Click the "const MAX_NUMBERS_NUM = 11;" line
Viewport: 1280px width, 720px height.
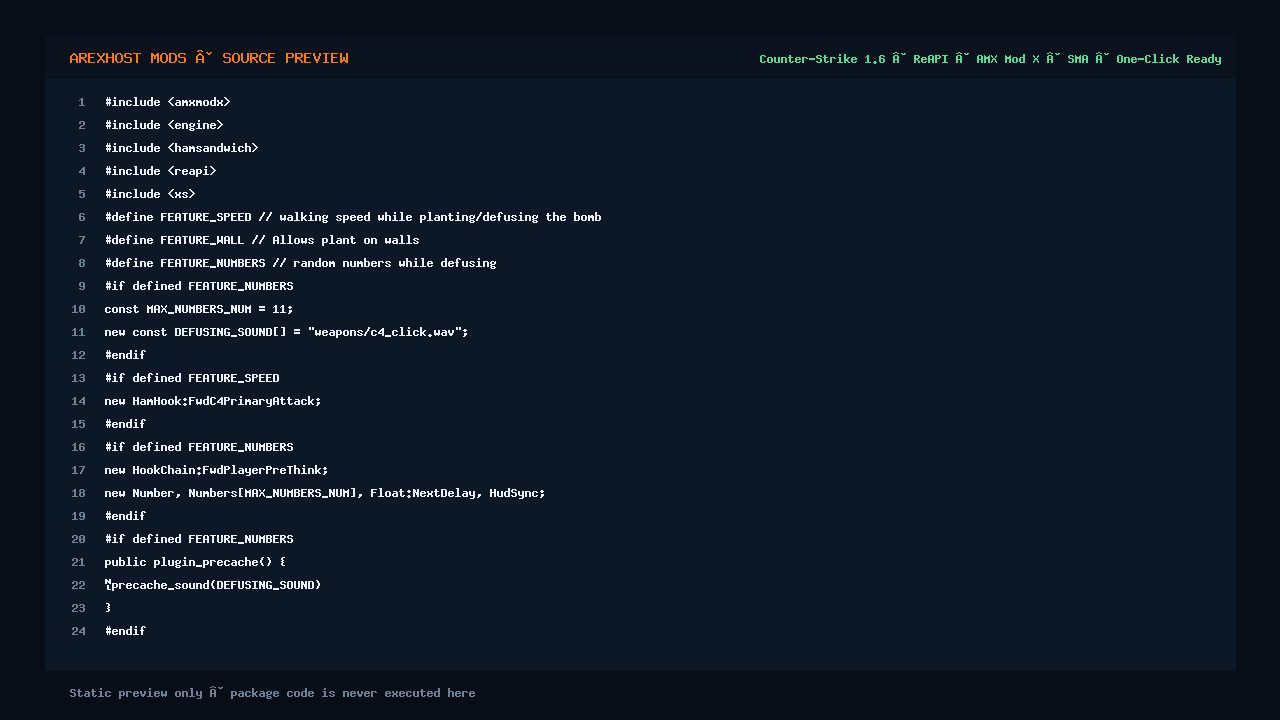click(199, 309)
